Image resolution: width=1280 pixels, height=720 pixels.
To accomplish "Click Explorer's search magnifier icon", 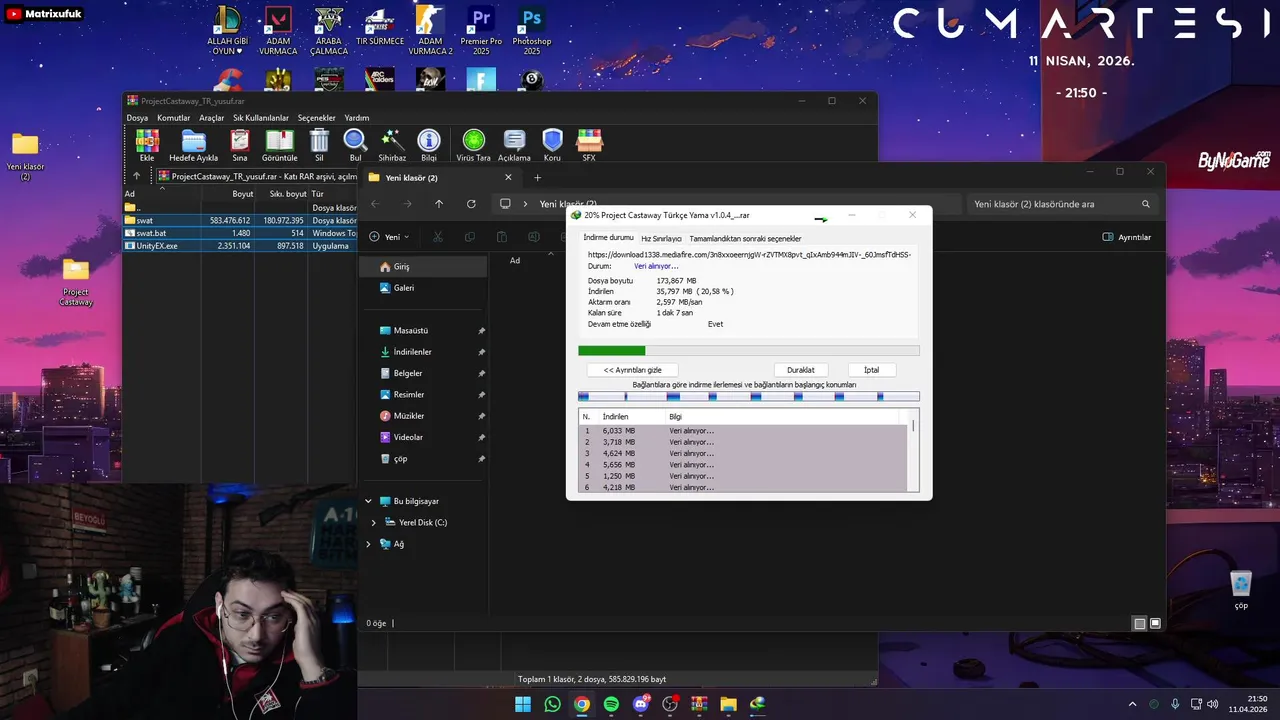I will (1146, 204).
